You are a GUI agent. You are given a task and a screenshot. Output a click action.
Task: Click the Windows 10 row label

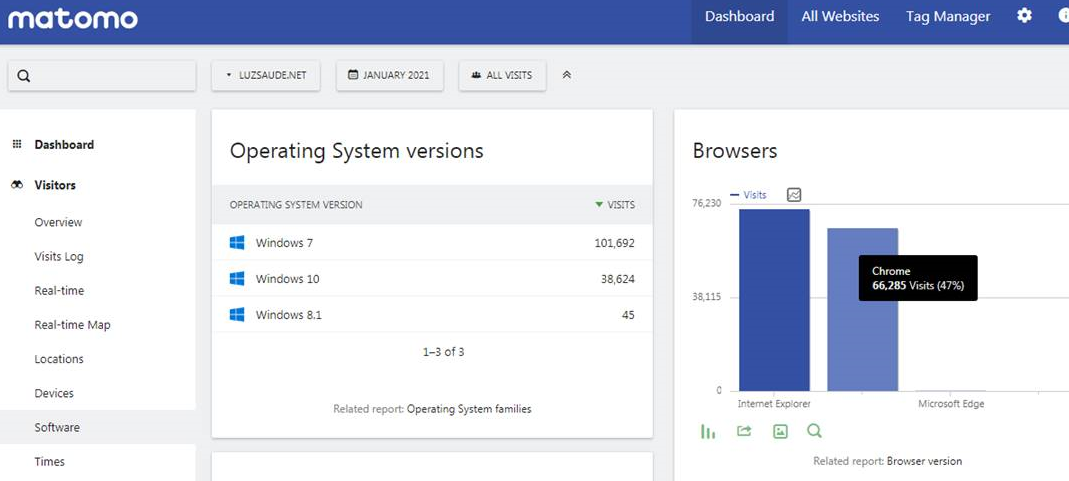(x=287, y=279)
